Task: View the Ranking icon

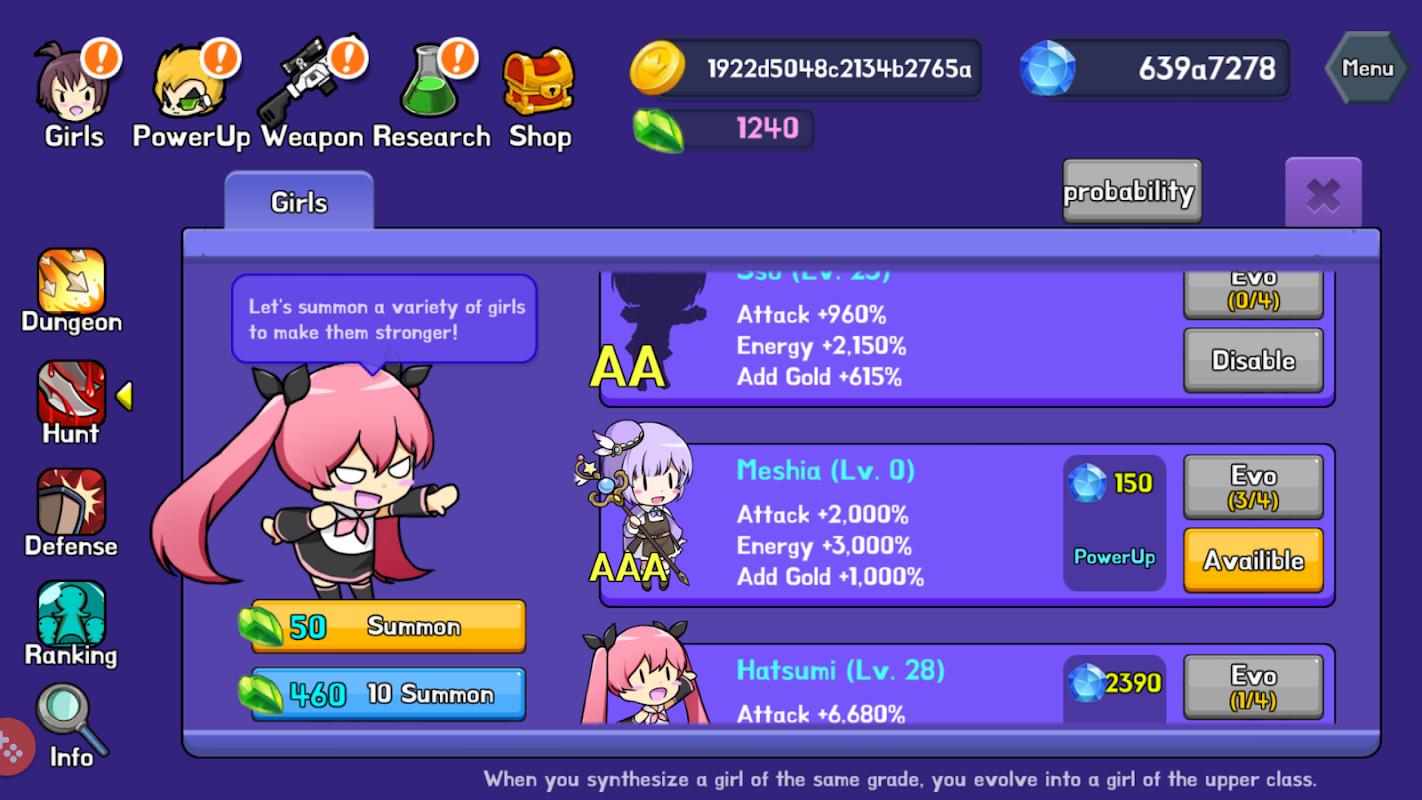Action: tap(71, 614)
